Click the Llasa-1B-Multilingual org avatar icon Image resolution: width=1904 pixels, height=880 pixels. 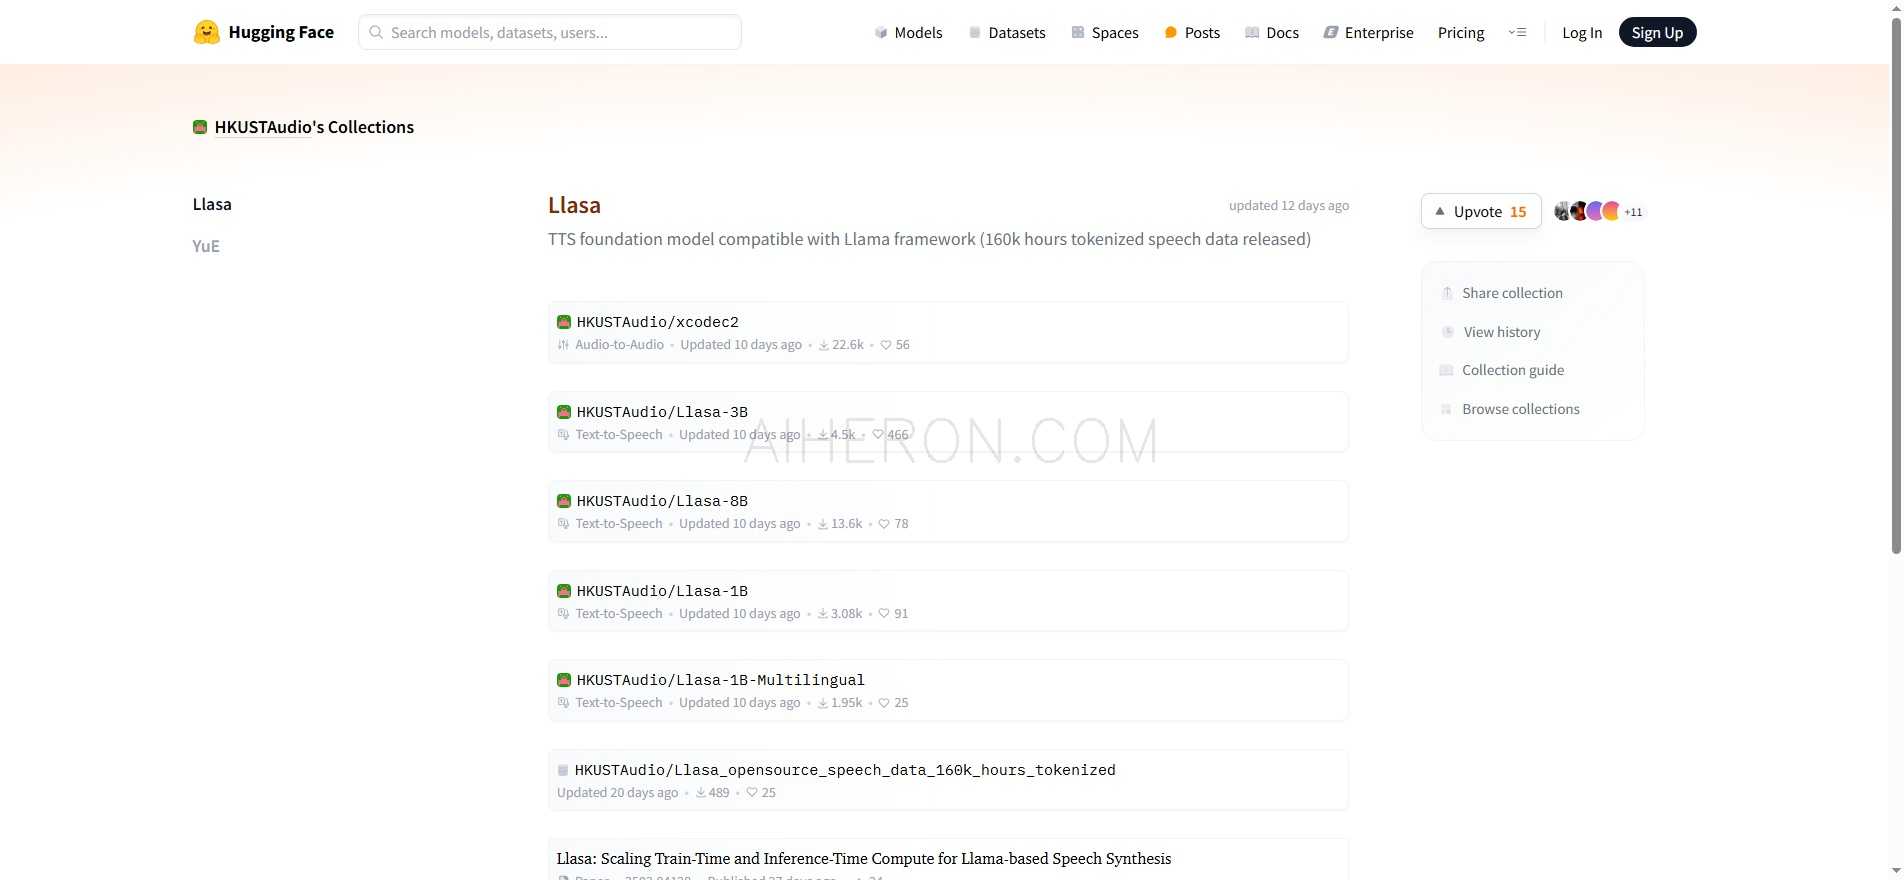pos(564,680)
